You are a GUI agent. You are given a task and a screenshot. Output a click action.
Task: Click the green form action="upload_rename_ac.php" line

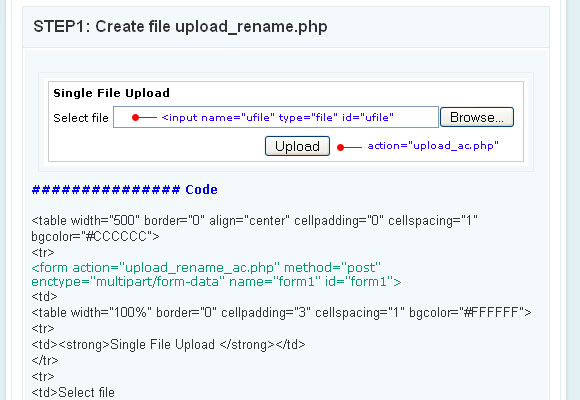[206, 267]
